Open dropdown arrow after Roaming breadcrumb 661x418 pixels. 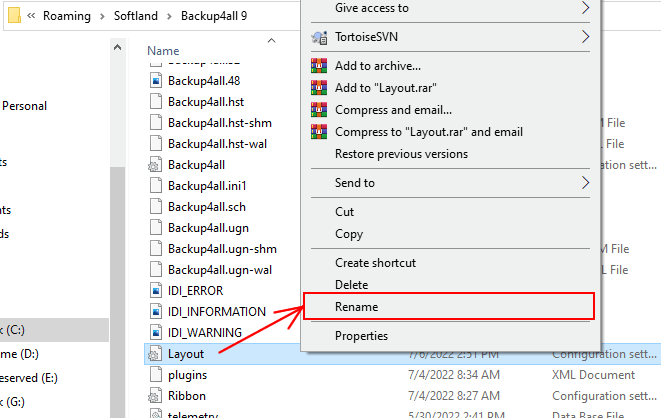[x=102, y=16]
